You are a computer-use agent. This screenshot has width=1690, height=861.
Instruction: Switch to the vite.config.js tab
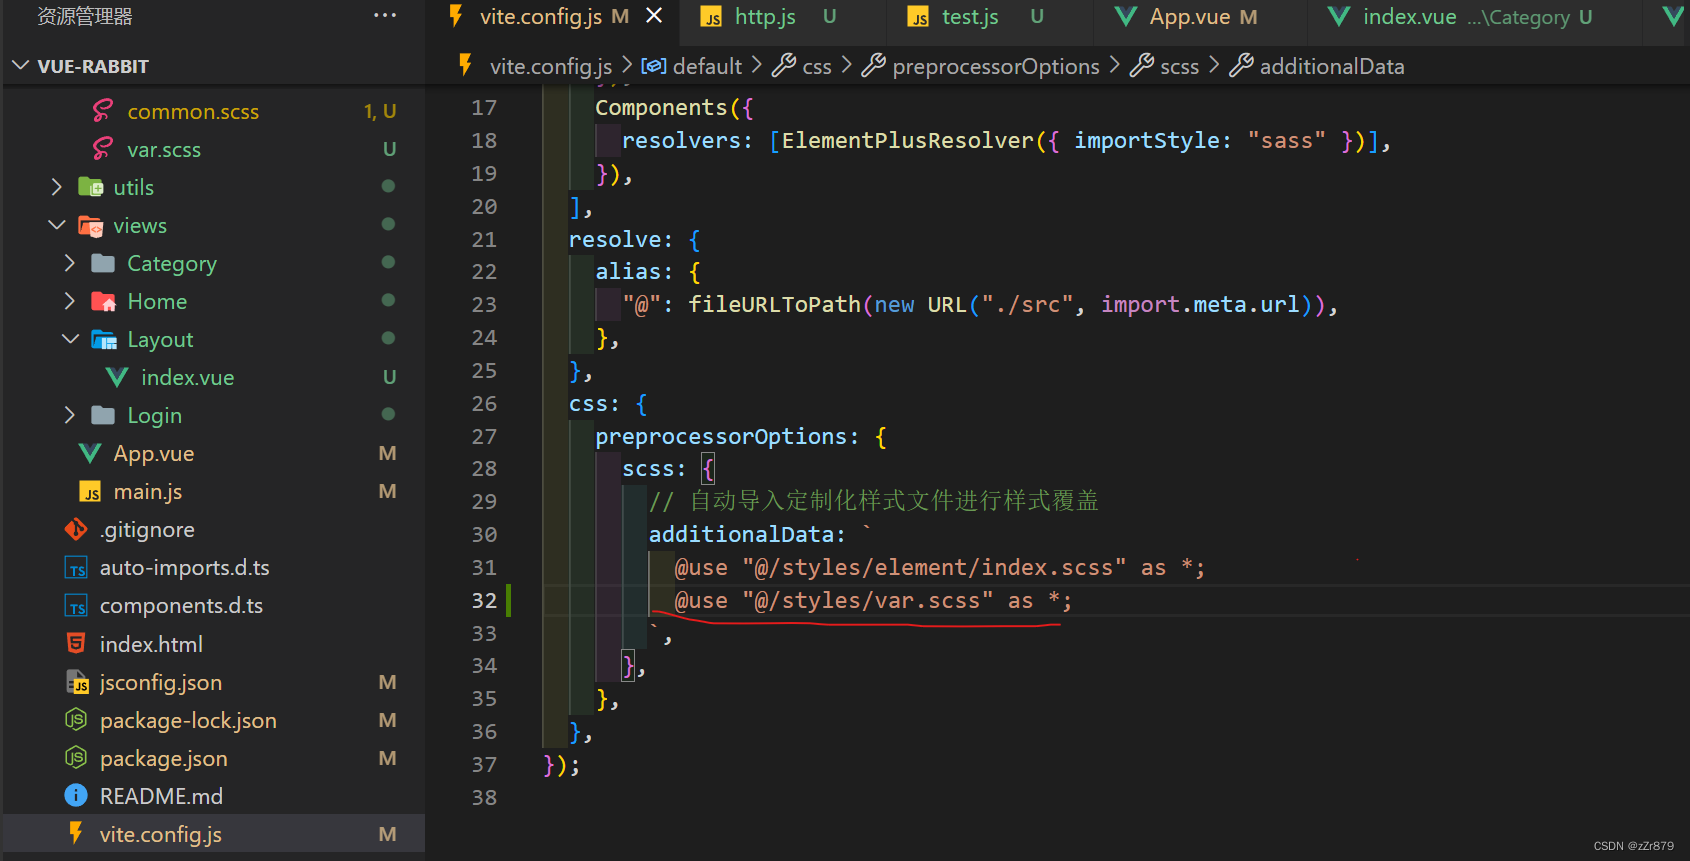pyautogui.click(x=553, y=17)
